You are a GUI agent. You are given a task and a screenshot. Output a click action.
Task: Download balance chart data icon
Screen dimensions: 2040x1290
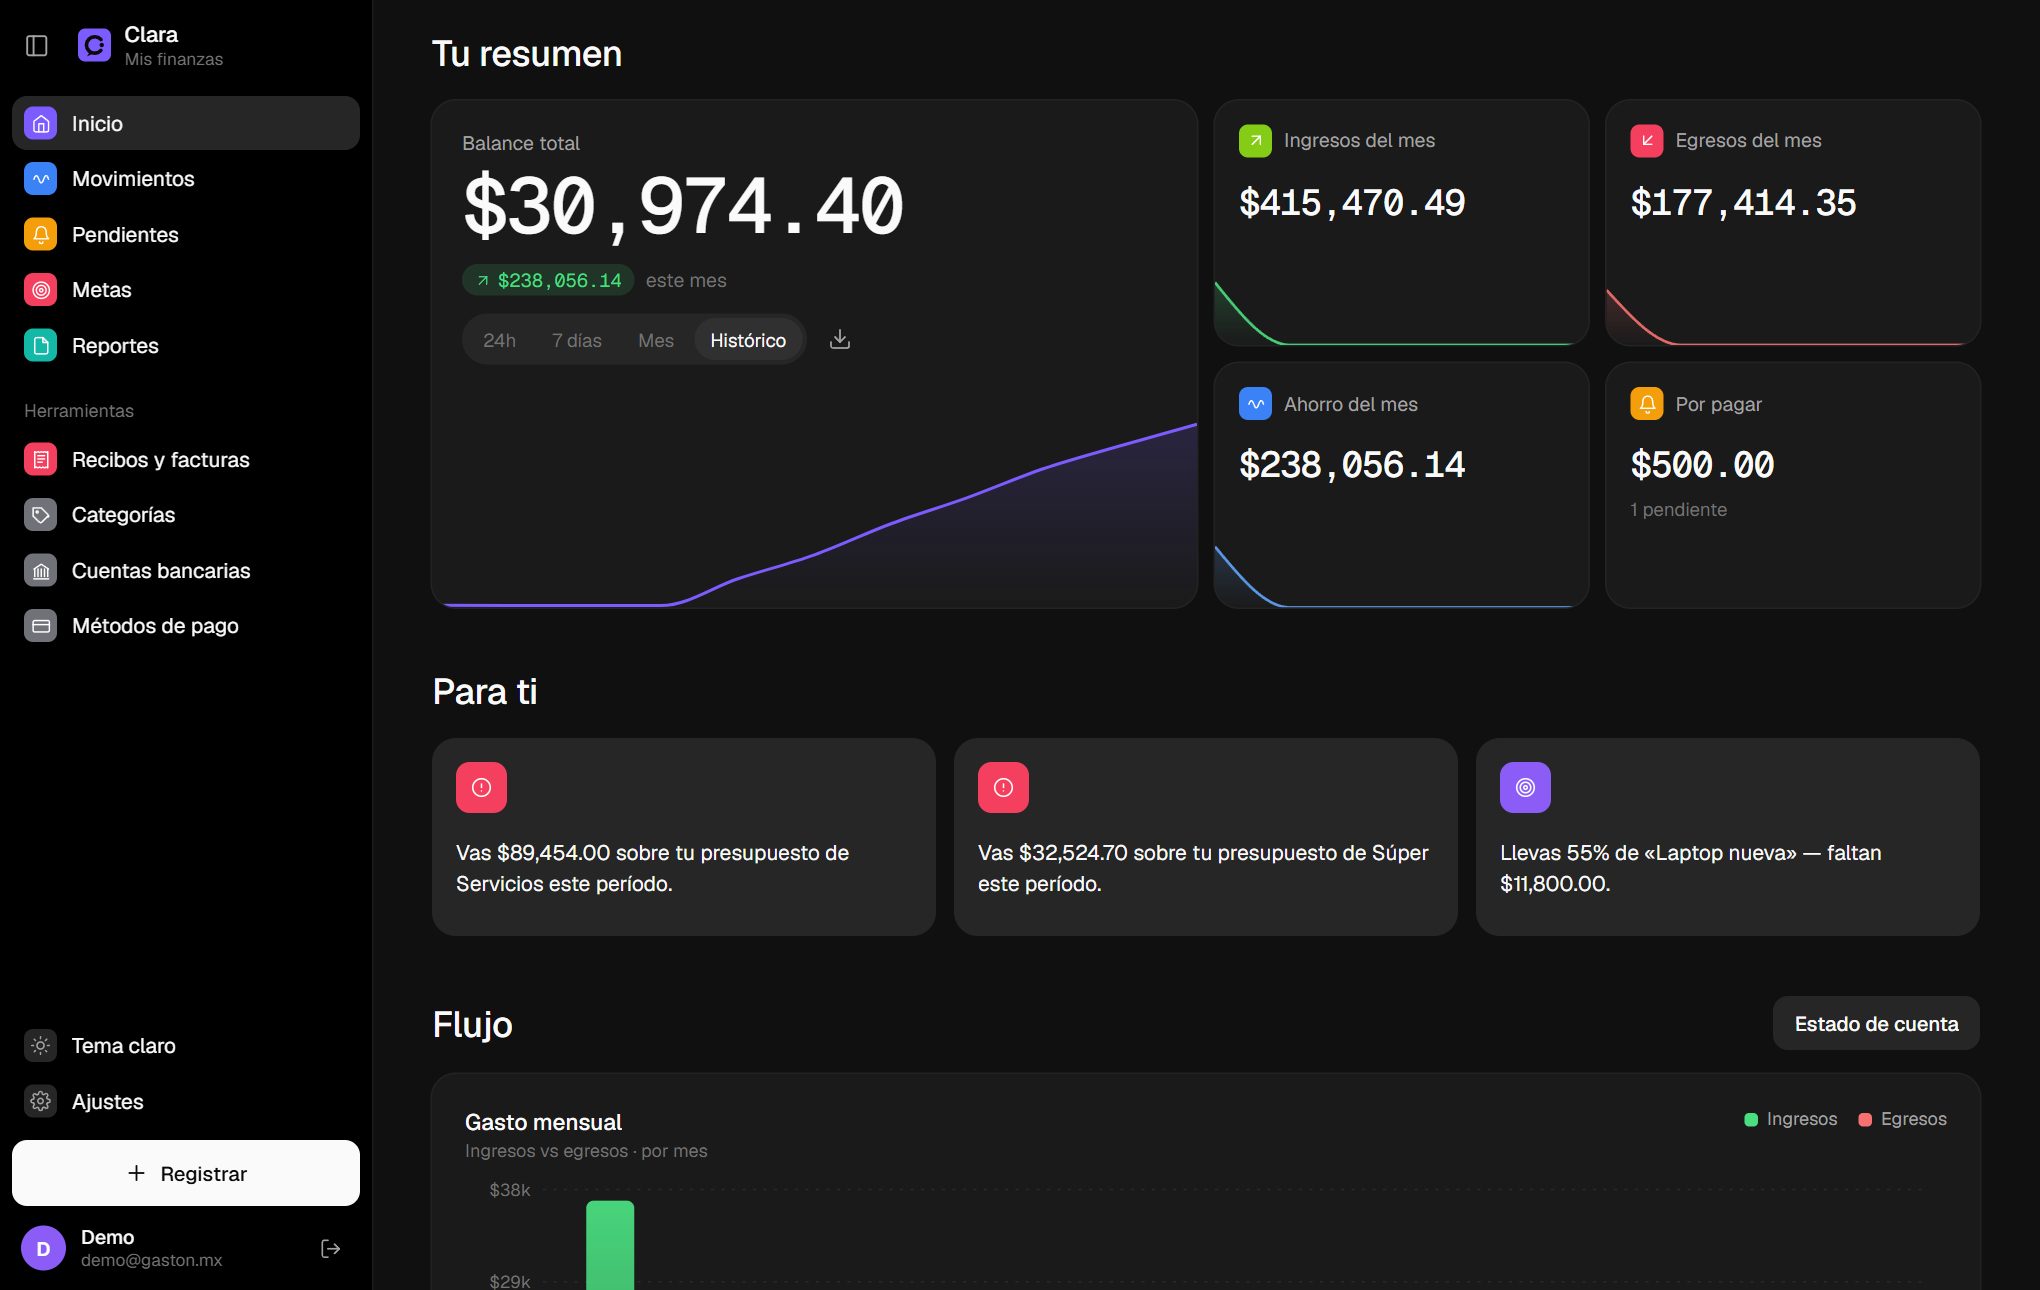click(840, 340)
